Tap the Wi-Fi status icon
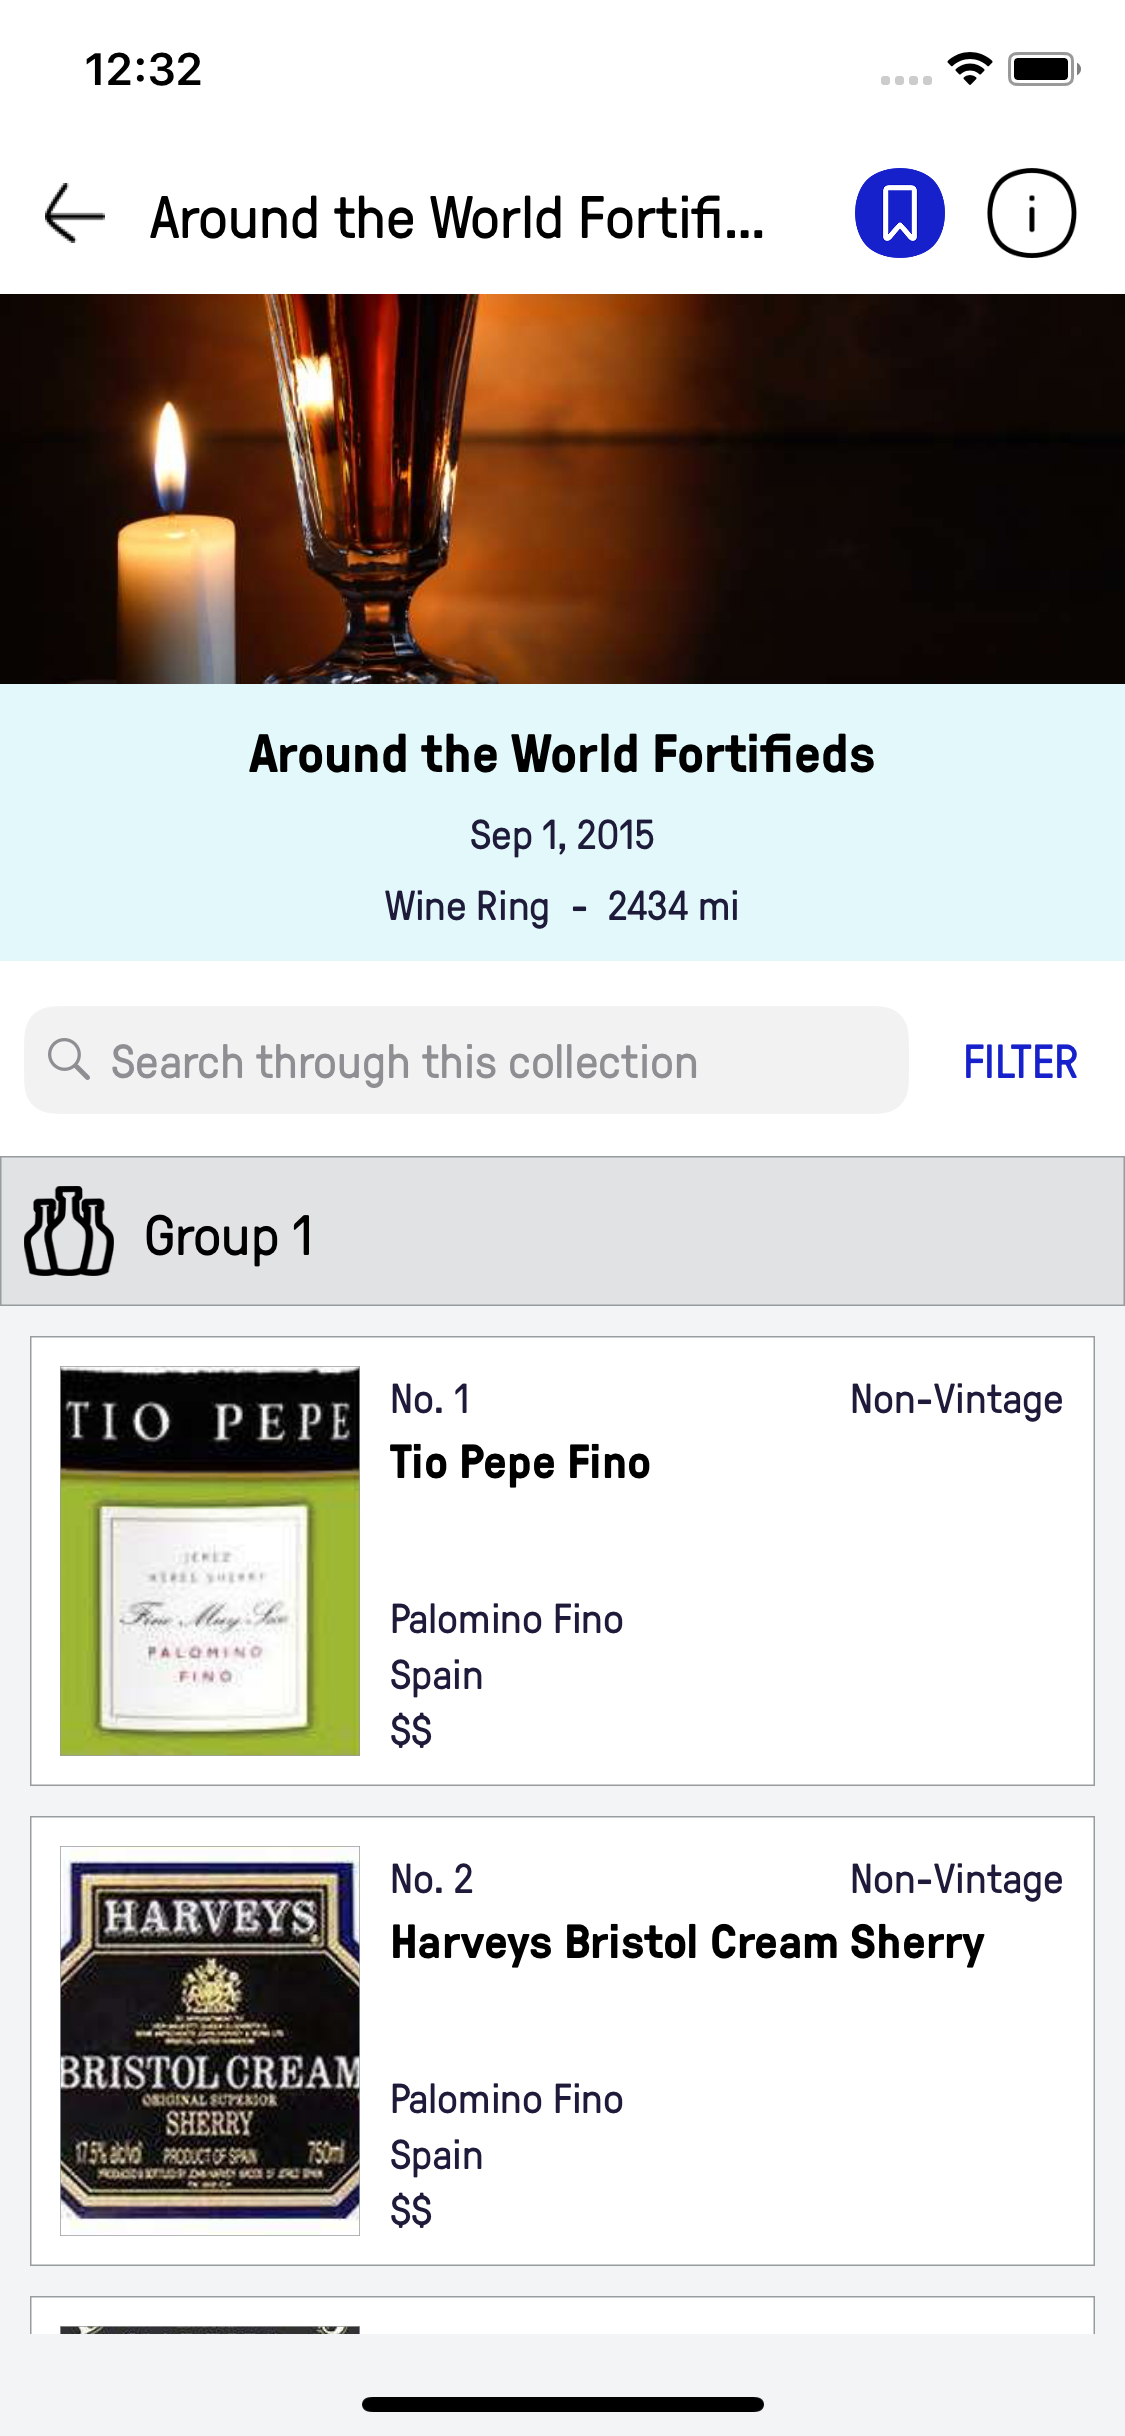This screenshot has width=1125, height=2436. (x=969, y=69)
